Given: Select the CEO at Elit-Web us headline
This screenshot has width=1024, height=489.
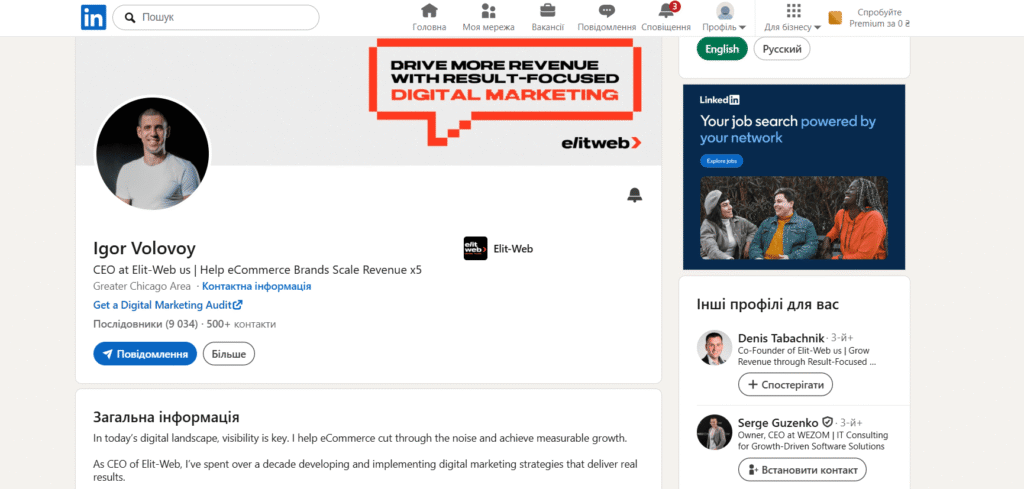Looking at the screenshot, I should pyautogui.click(x=257, y=270).
